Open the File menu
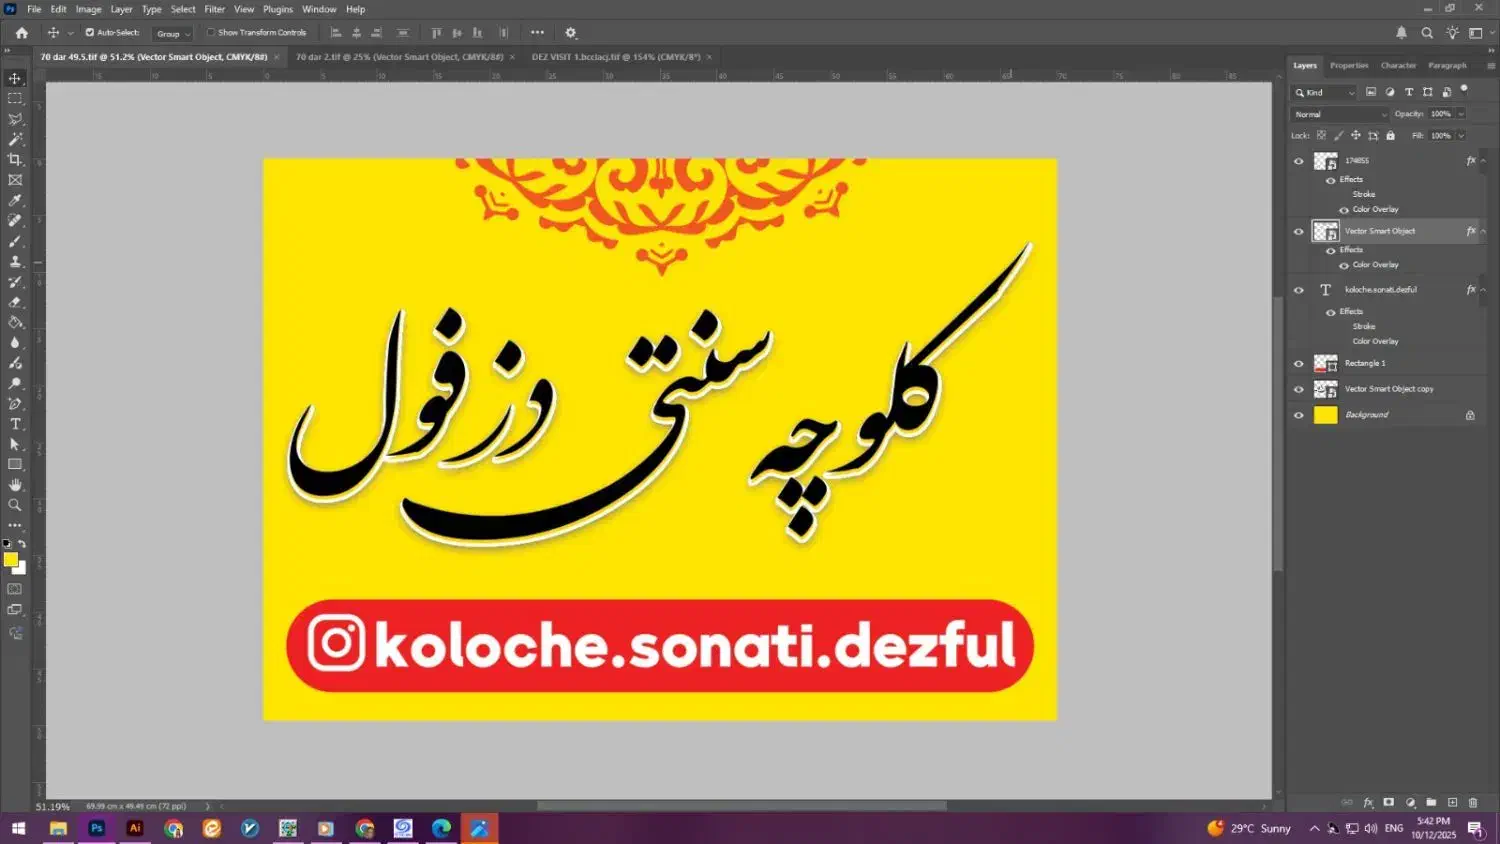 [34, 9]
